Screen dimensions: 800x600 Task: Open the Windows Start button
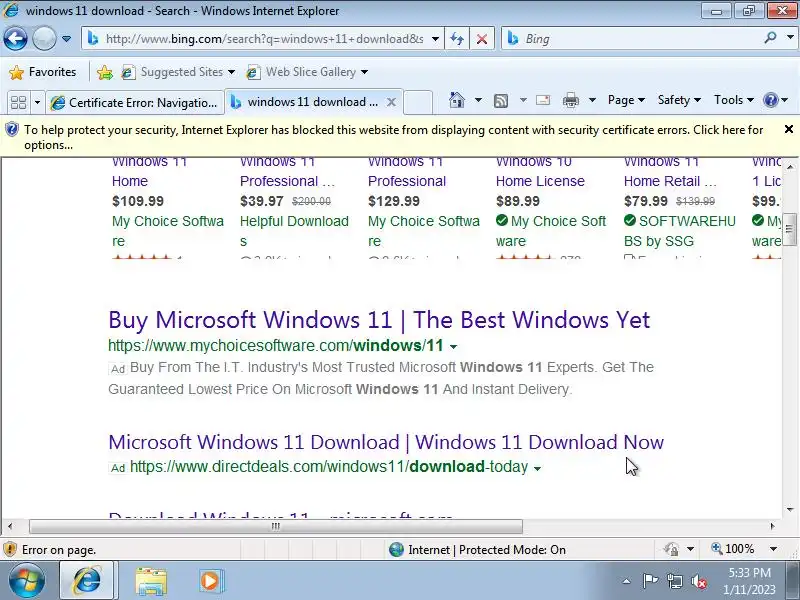tap(26, 581)
